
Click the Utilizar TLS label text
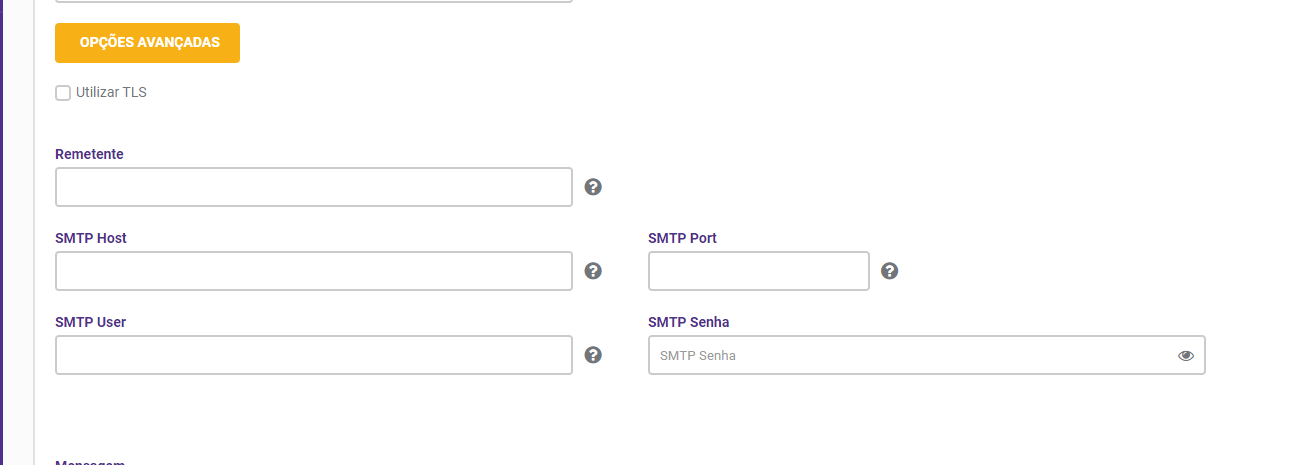tap(111, 92)
